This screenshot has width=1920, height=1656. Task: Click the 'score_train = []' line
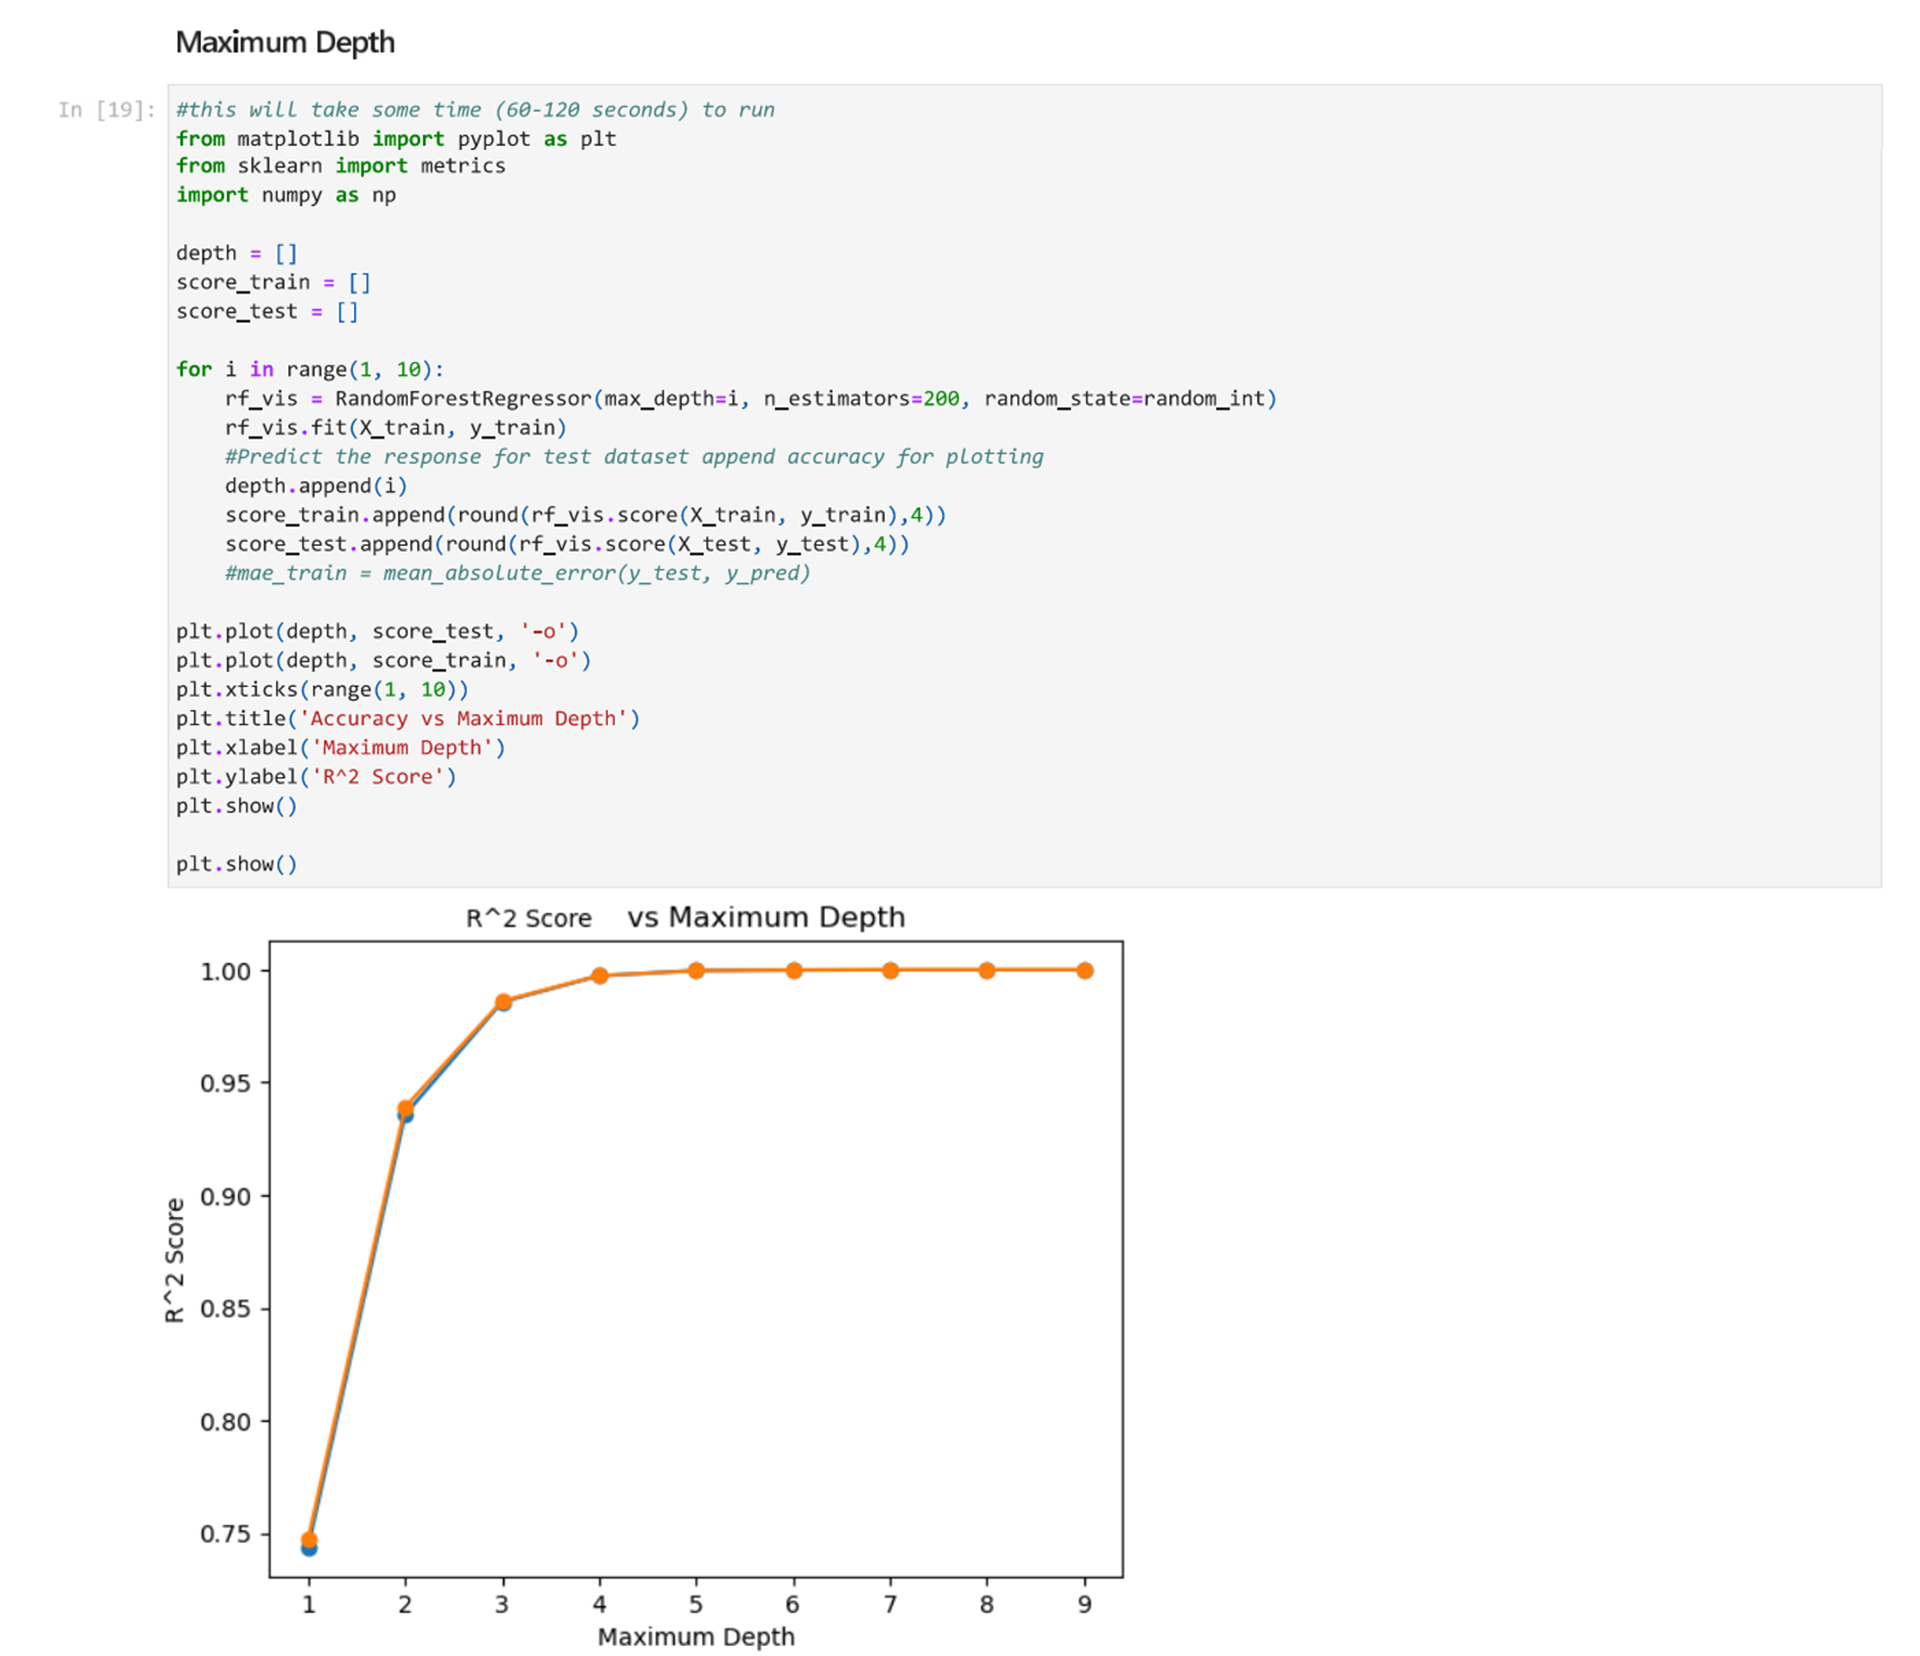274,282
